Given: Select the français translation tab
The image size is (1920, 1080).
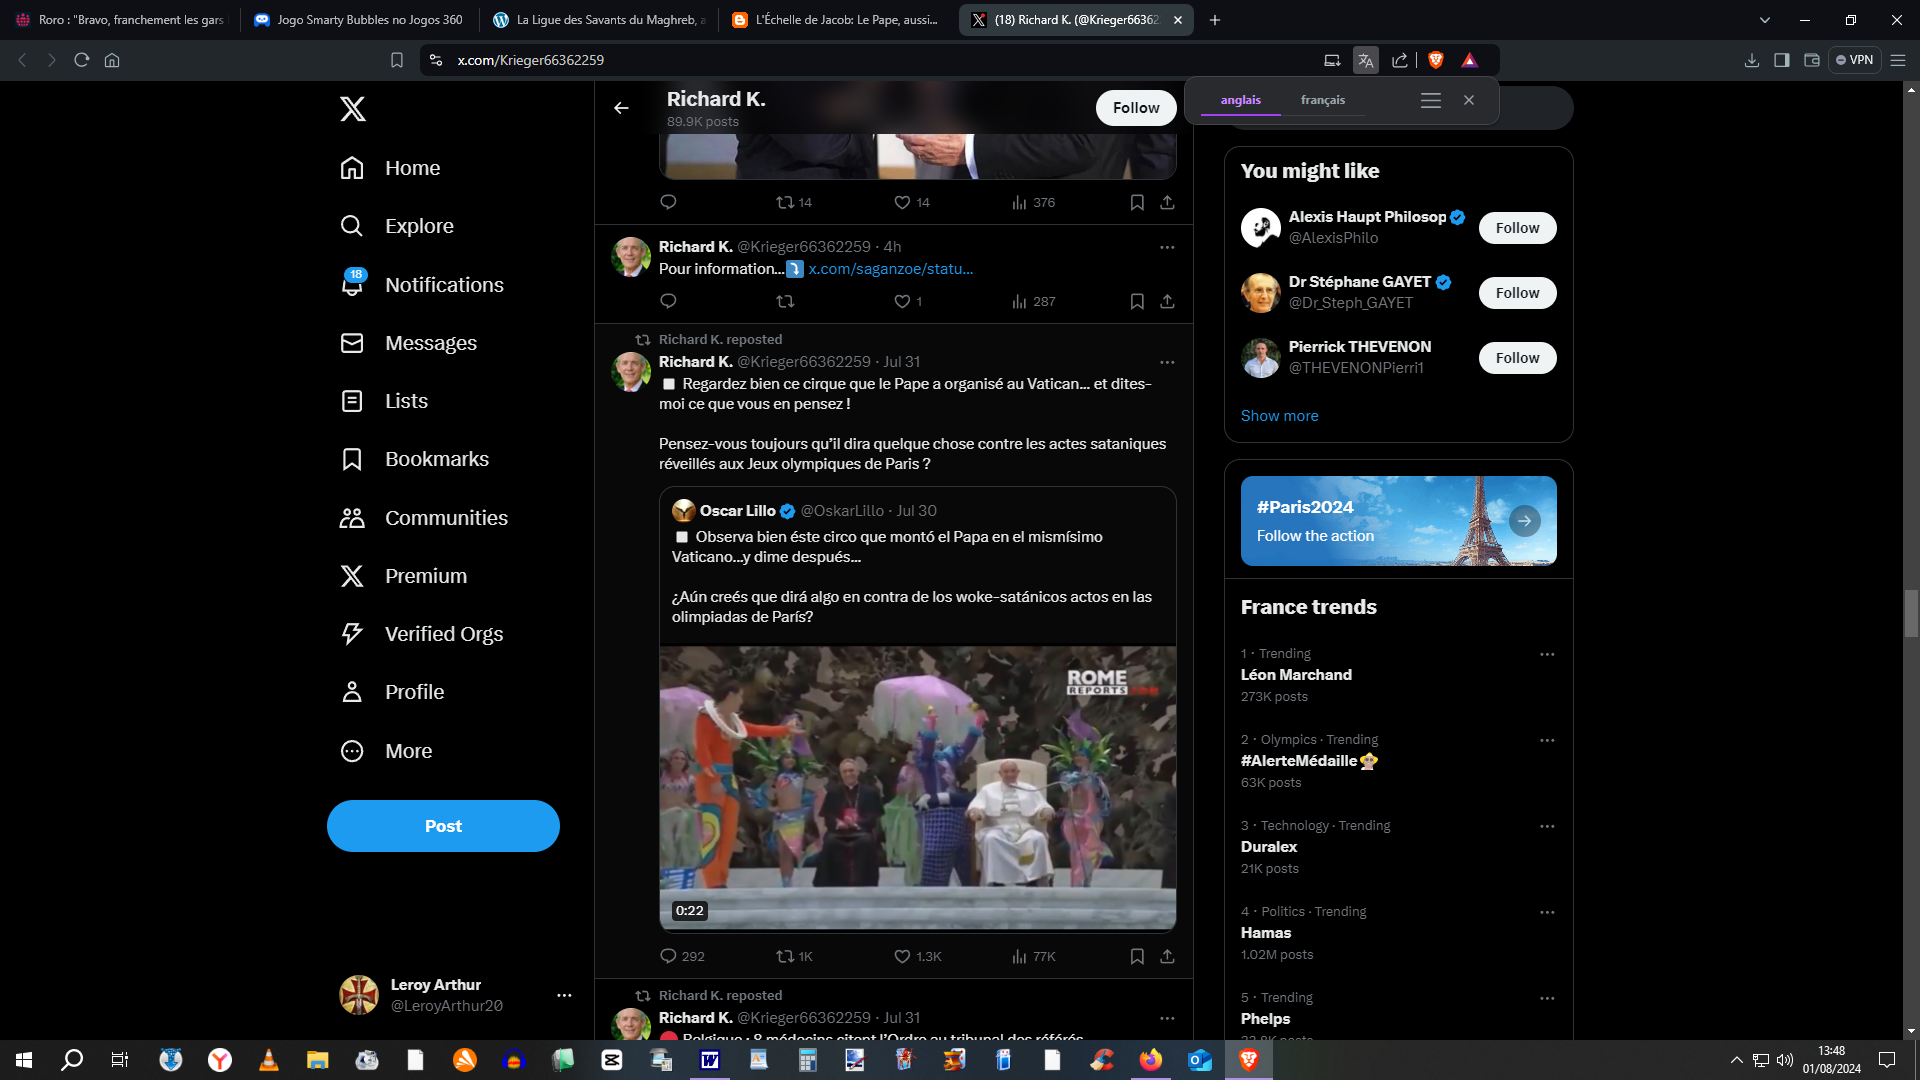Looking at the screenshot, I should (1322, 100).
